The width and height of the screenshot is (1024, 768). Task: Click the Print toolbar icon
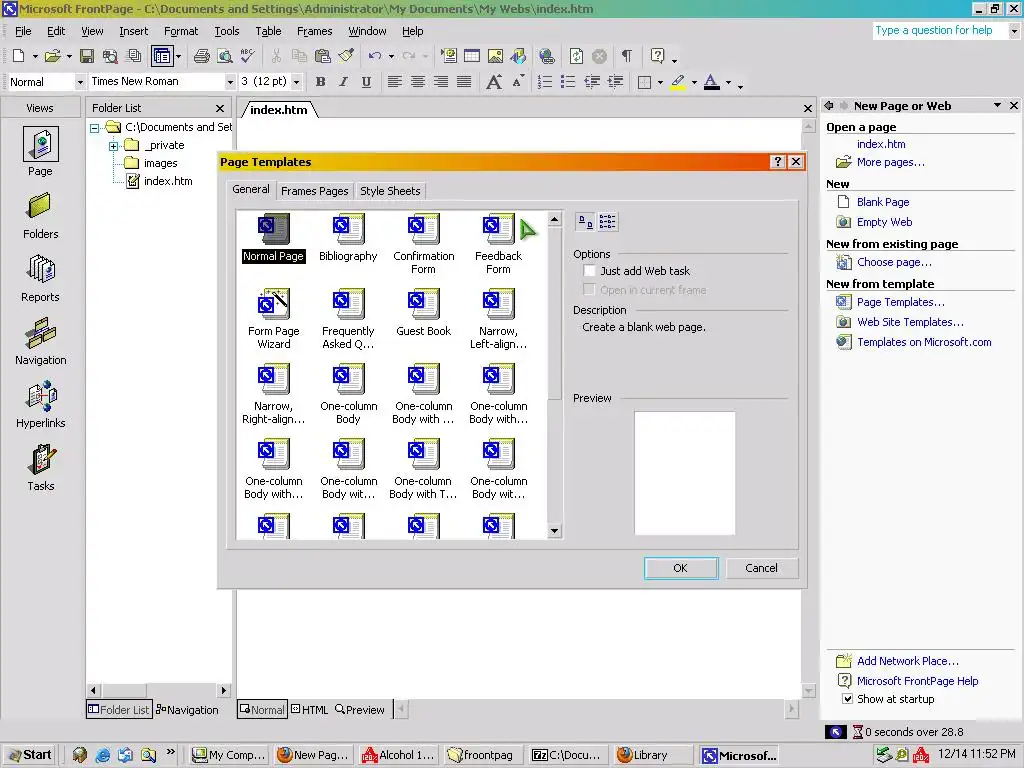pos(202,56)
